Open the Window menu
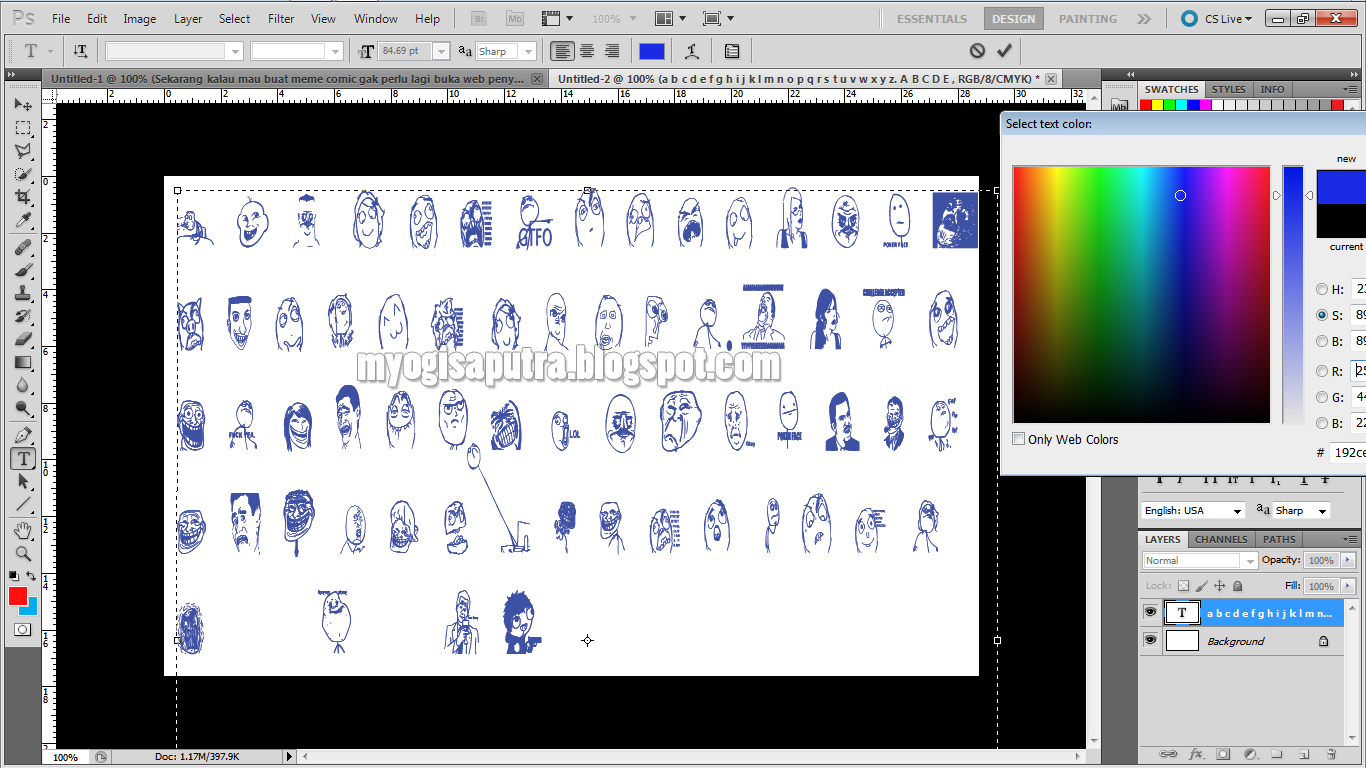This screenshot has width=1366, height=768. 376,18
